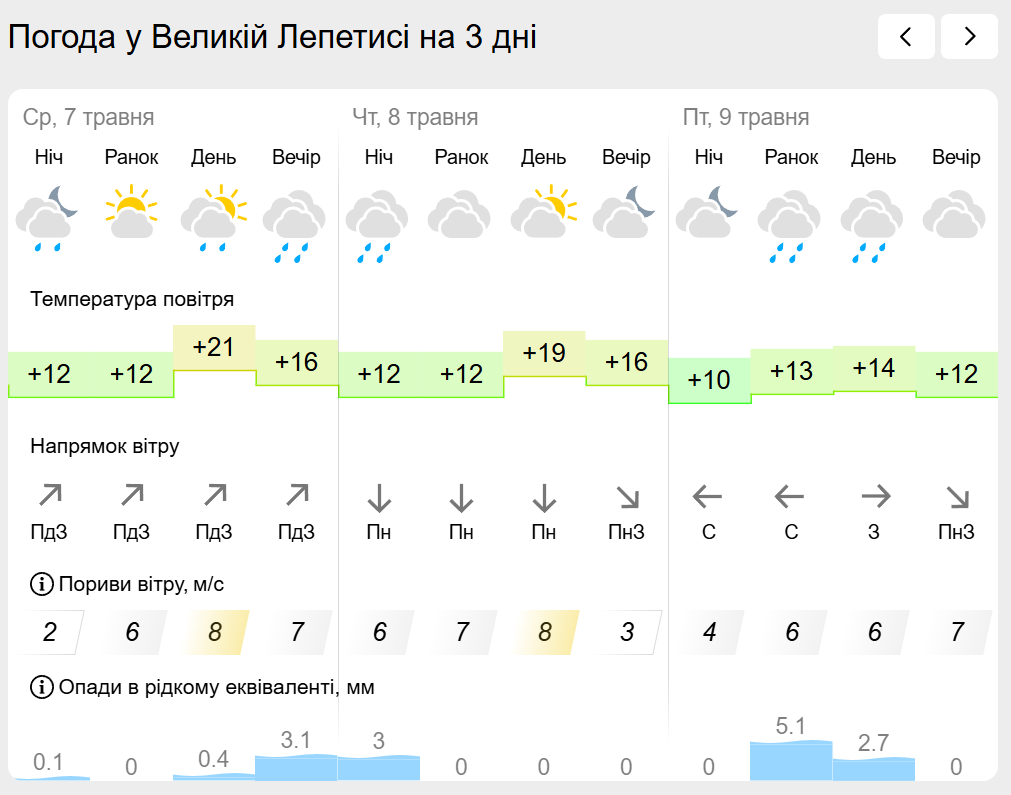The image size is (1011, 795).
Task: Open the Чт, 8 травня day header
Action: pos(415,117)
